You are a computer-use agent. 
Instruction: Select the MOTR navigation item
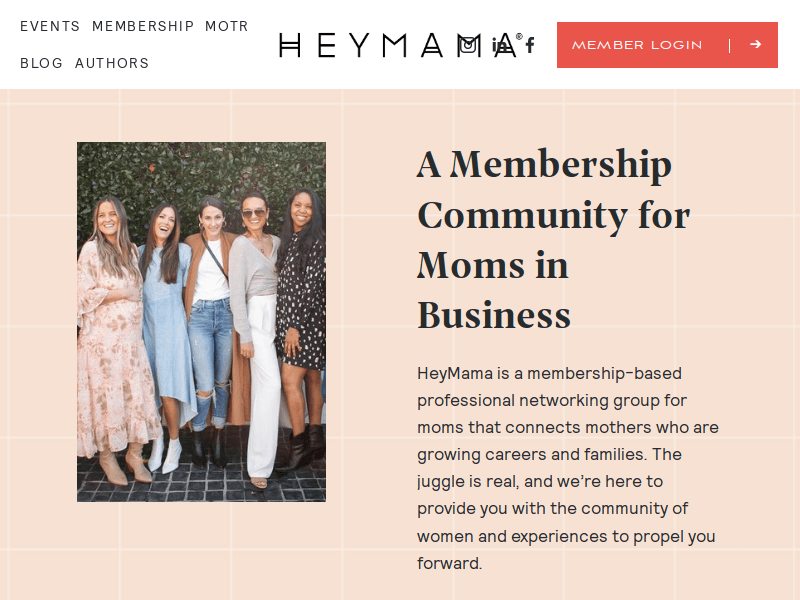coord(227,26)
